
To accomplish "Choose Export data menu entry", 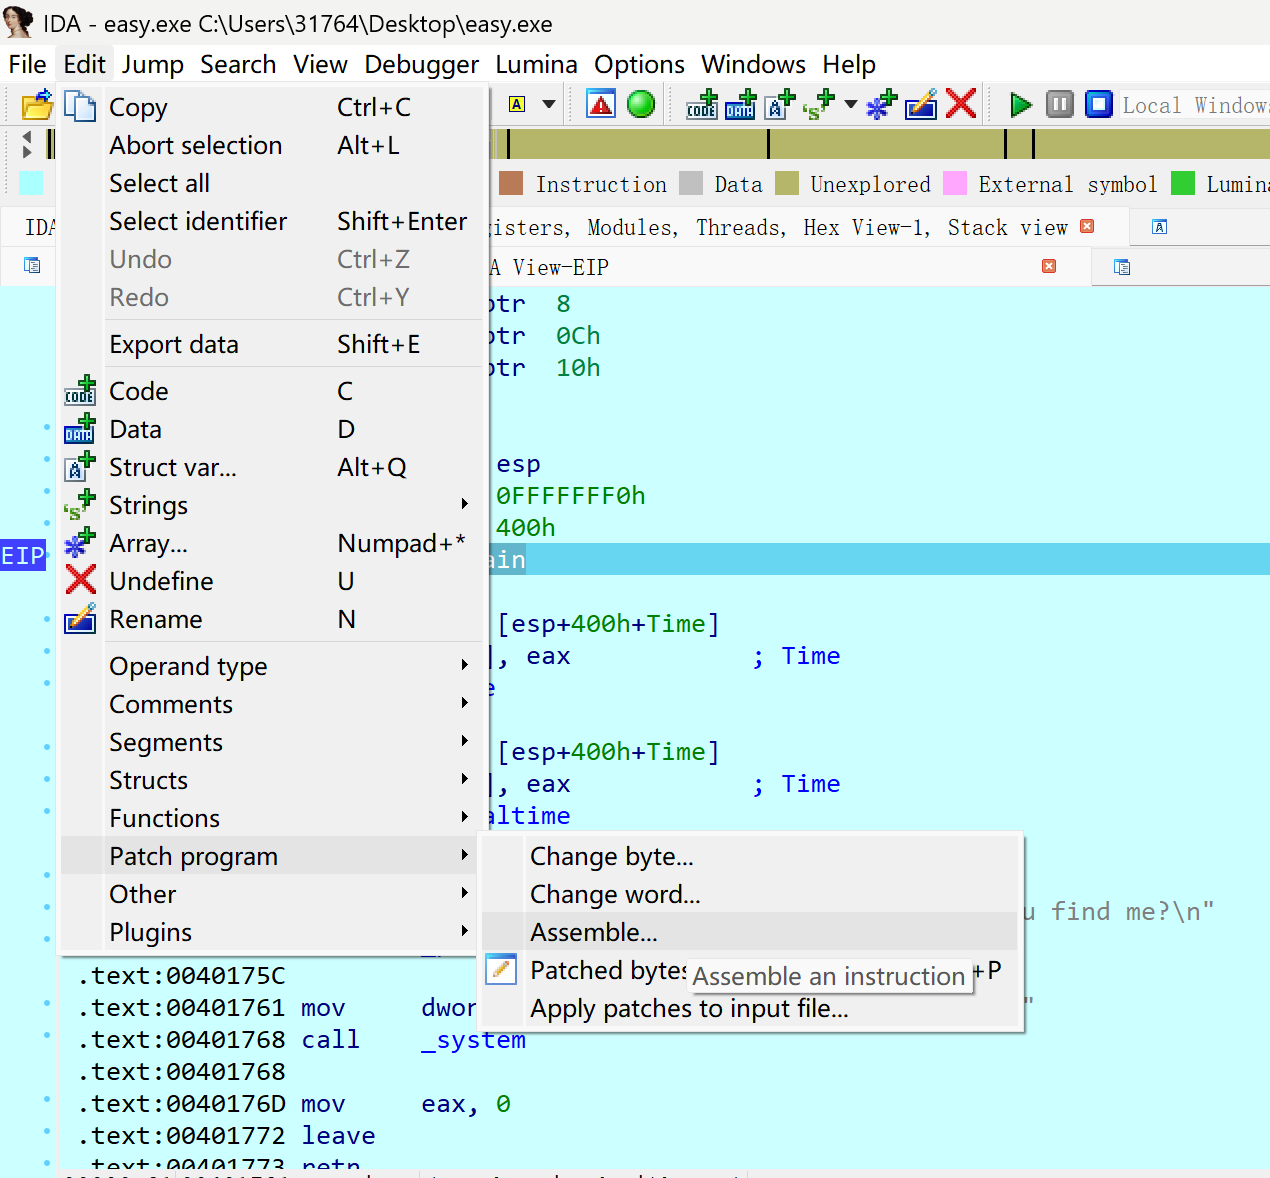I will (x=270, y=344).
